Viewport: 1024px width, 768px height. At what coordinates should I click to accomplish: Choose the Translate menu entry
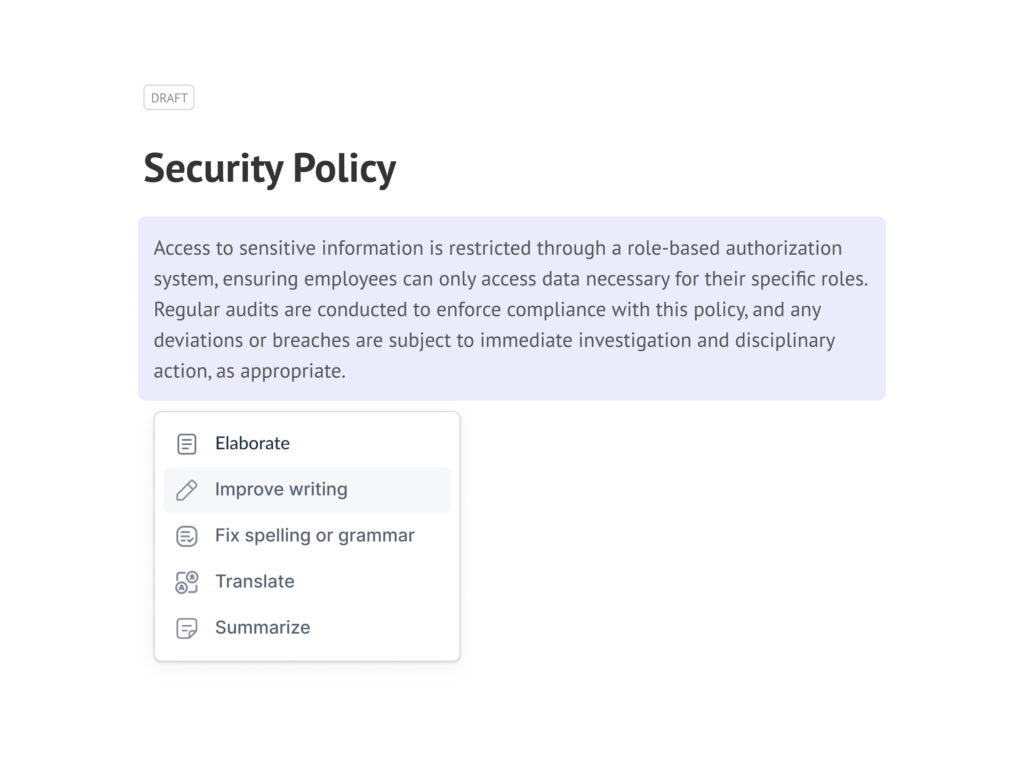pos(307,582)
